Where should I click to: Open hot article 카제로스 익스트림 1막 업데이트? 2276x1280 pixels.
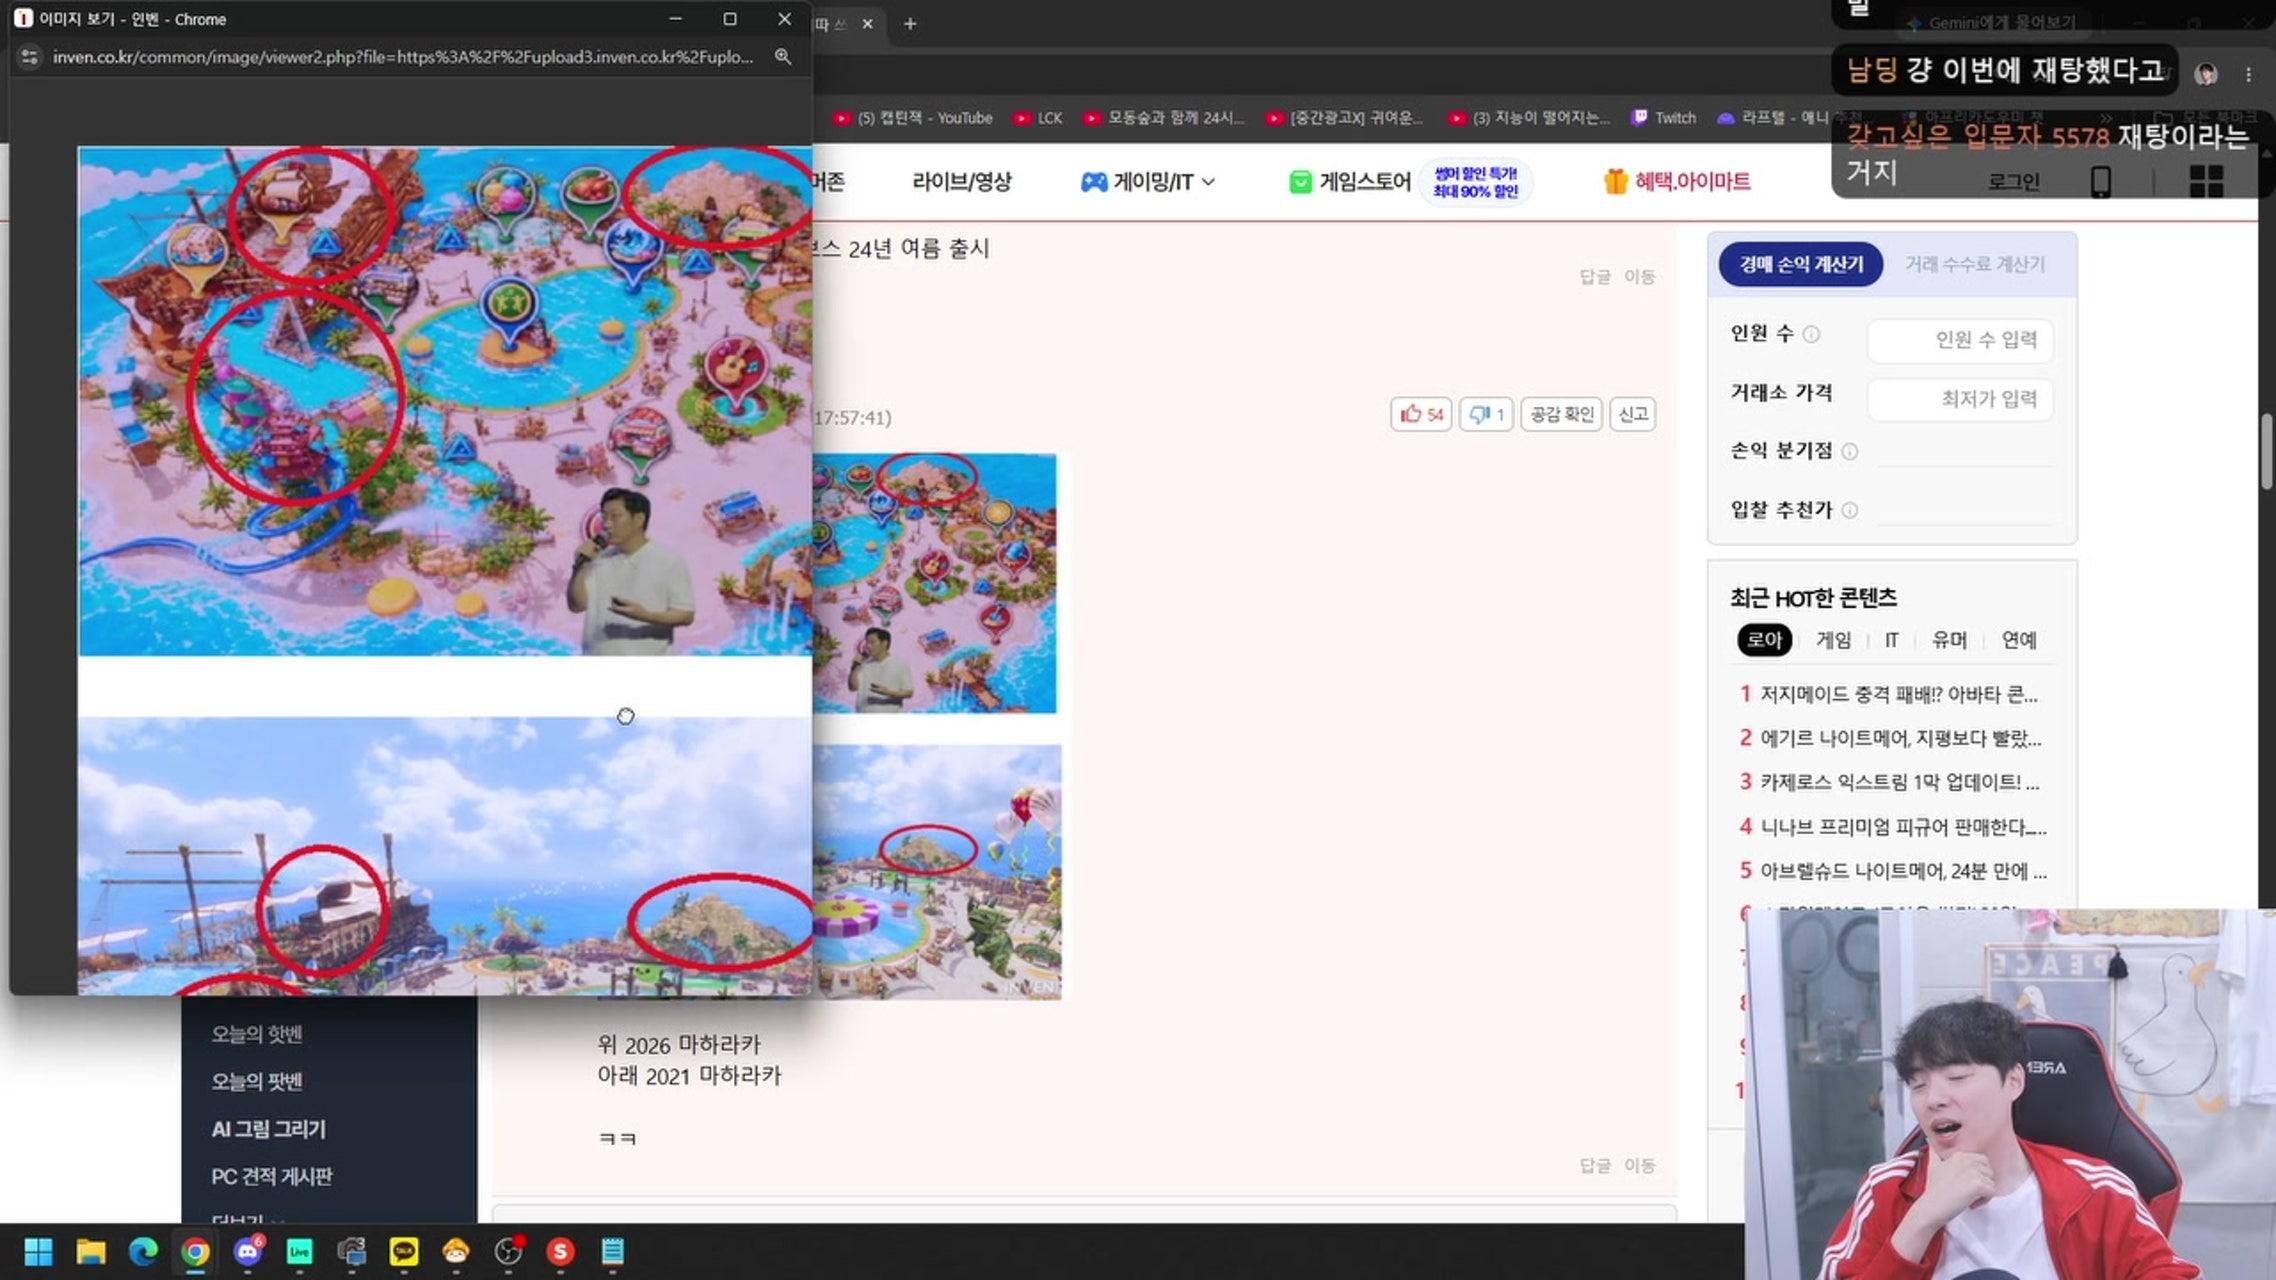pos(1899,782)
